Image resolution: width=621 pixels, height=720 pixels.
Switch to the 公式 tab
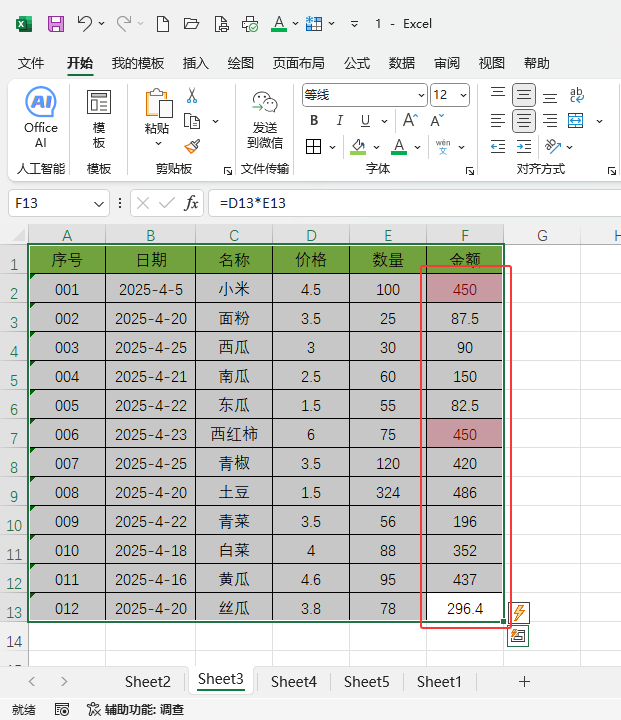click(357, 63)
